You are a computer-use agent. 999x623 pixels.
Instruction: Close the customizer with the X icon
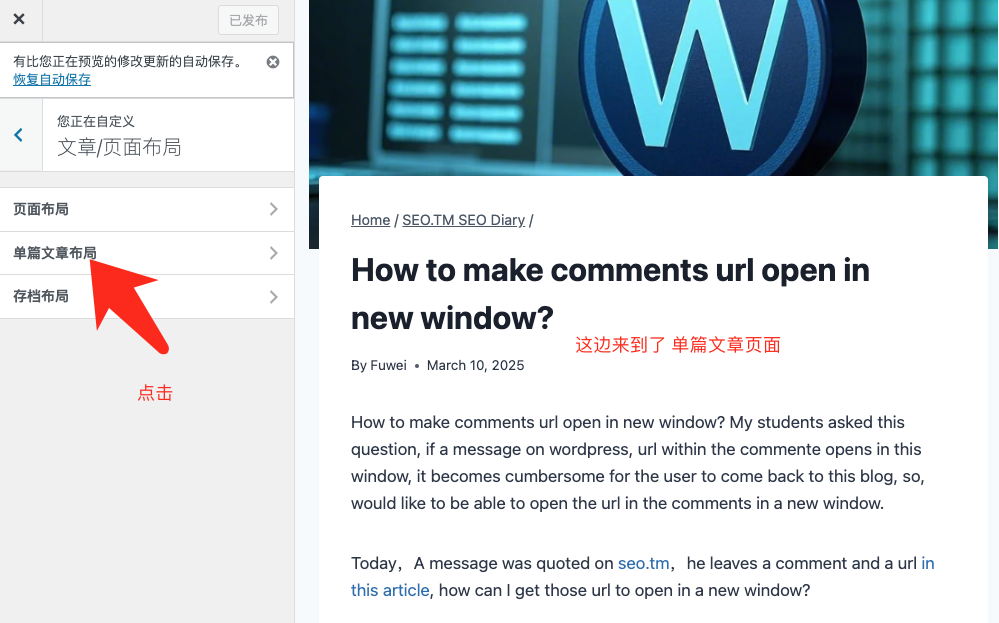[19, 19]
